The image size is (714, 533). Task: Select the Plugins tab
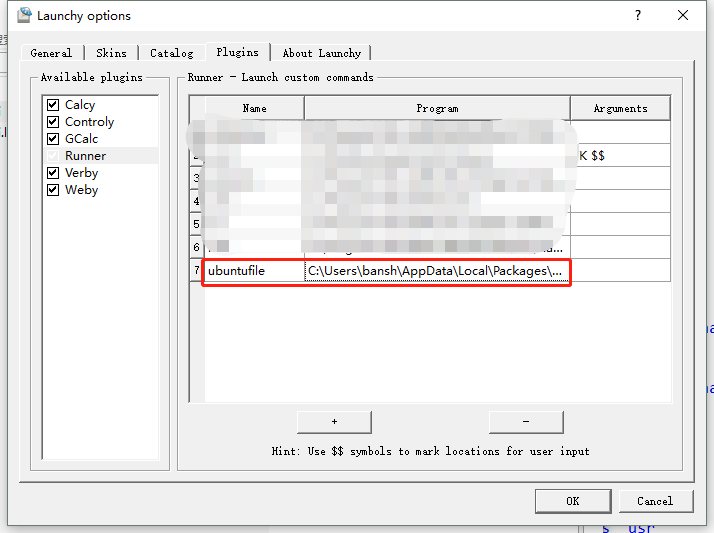(x=238, y=52)
